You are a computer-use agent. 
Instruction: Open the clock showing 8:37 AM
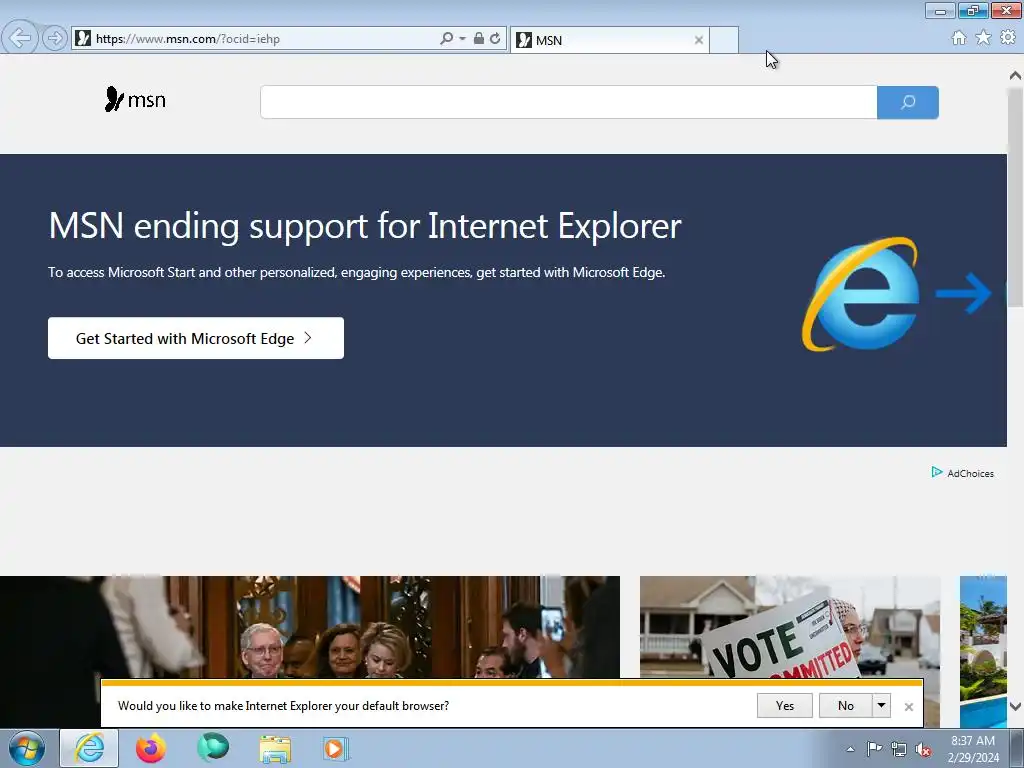(973, 748)
